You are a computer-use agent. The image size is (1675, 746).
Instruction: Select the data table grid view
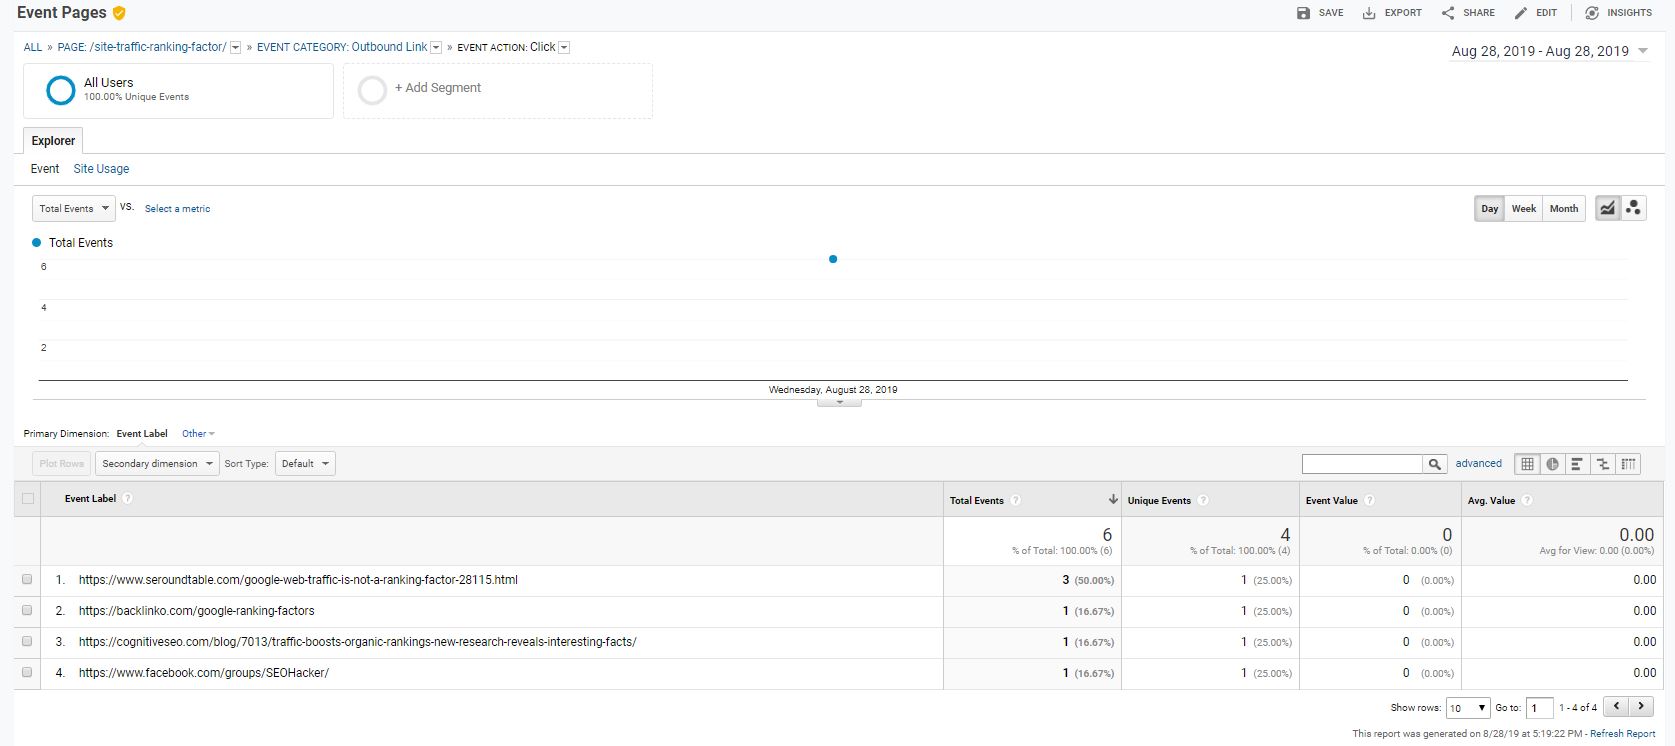(1527, 464)
